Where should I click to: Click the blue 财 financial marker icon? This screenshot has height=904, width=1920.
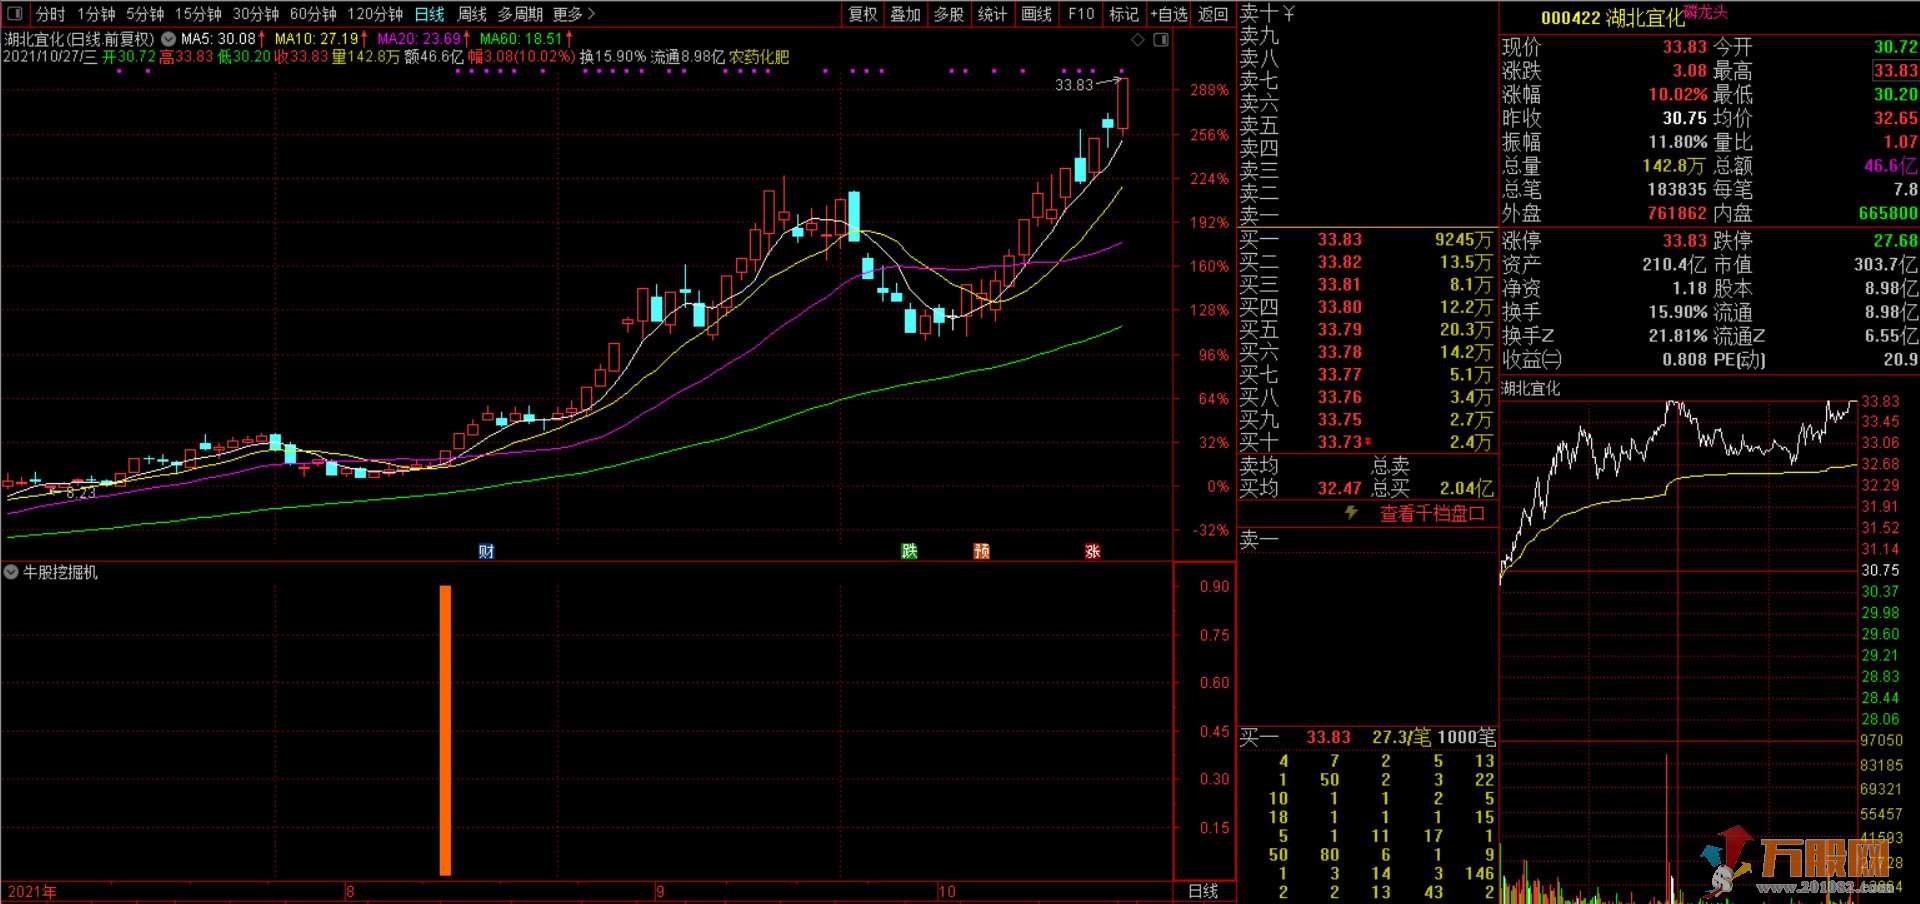click(486, 551)
